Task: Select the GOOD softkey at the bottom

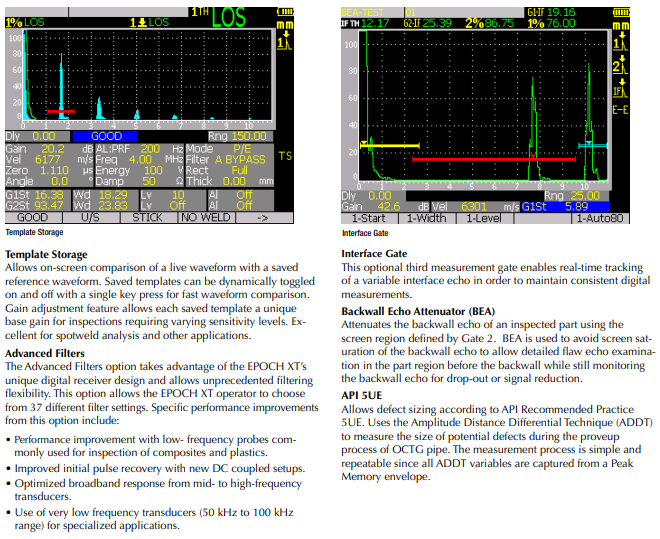Action: [33, 217]
